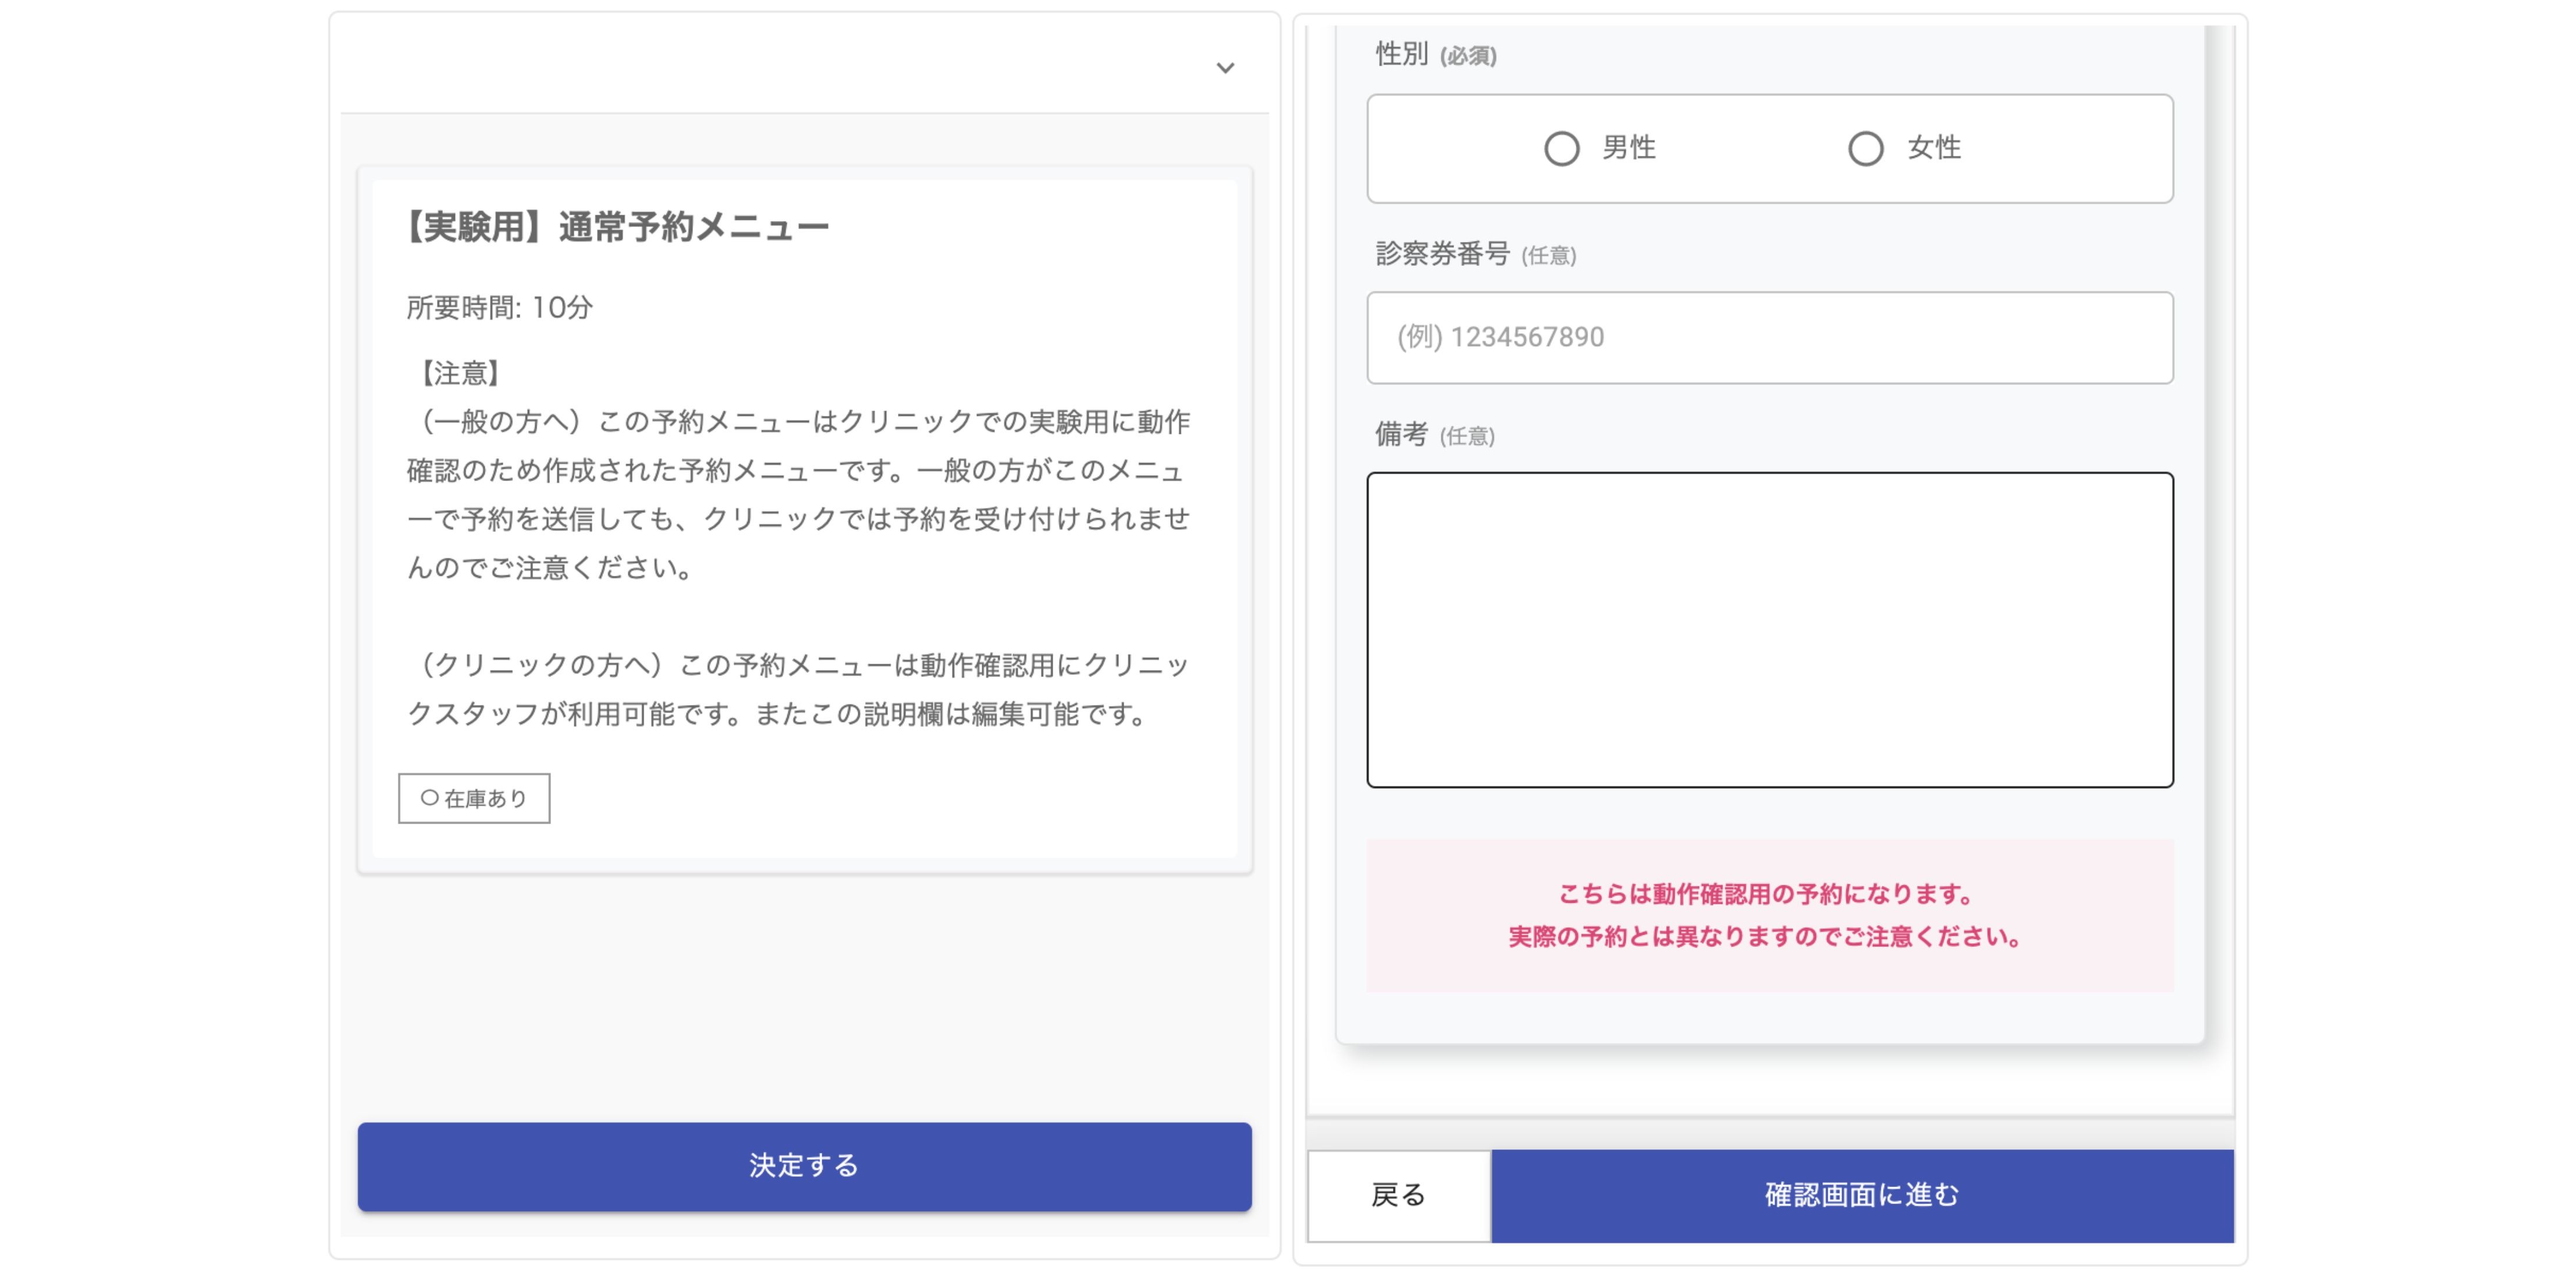Click the circle icon in 在庫あり badge
The width and height of the screenshot is (2576, 1275).
click(x=429, y=798)
